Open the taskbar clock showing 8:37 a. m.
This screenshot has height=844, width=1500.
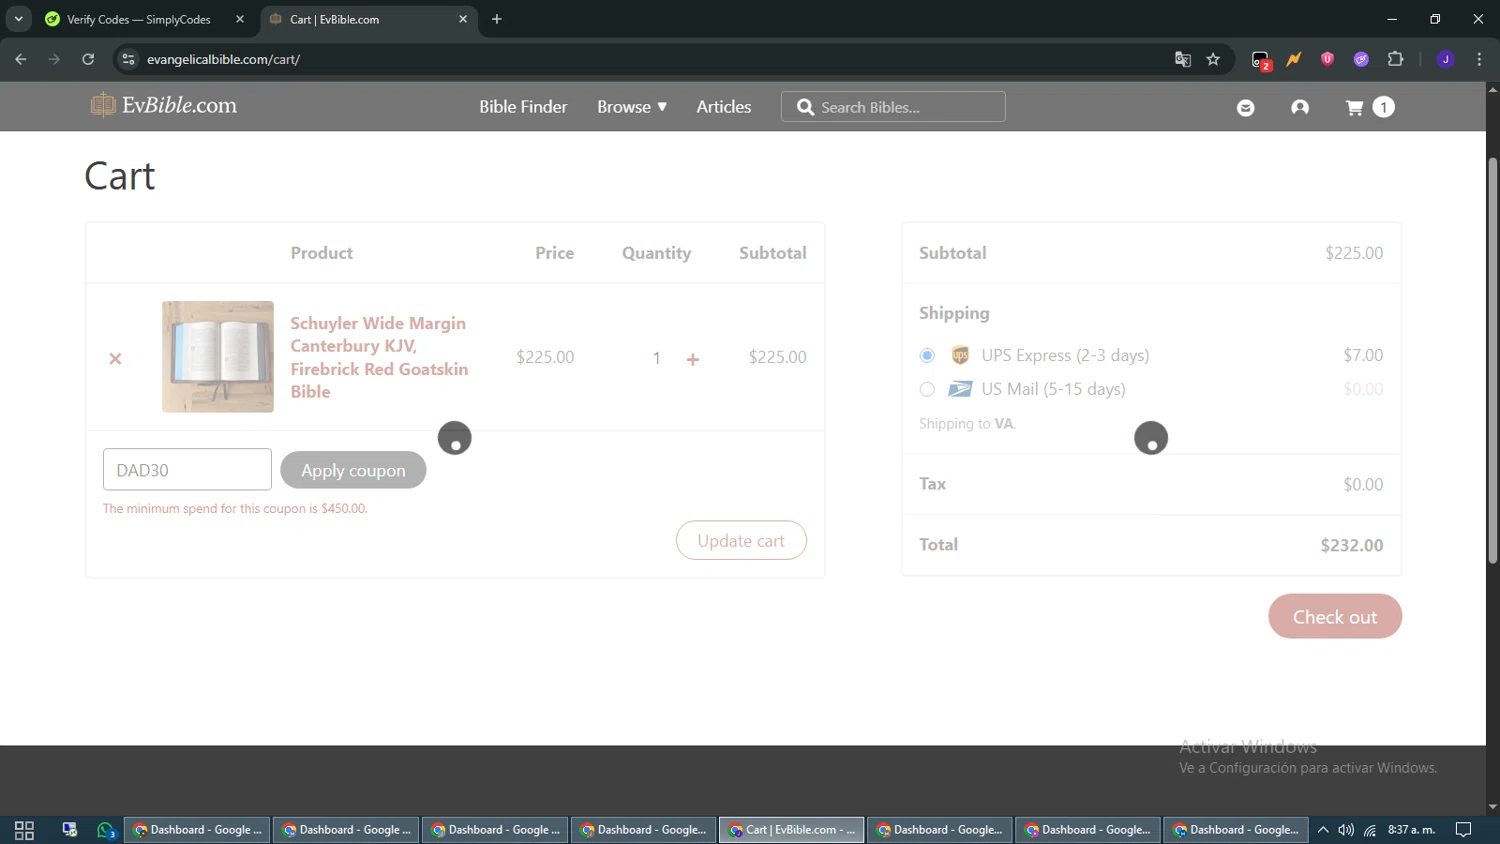[1412, 830]
